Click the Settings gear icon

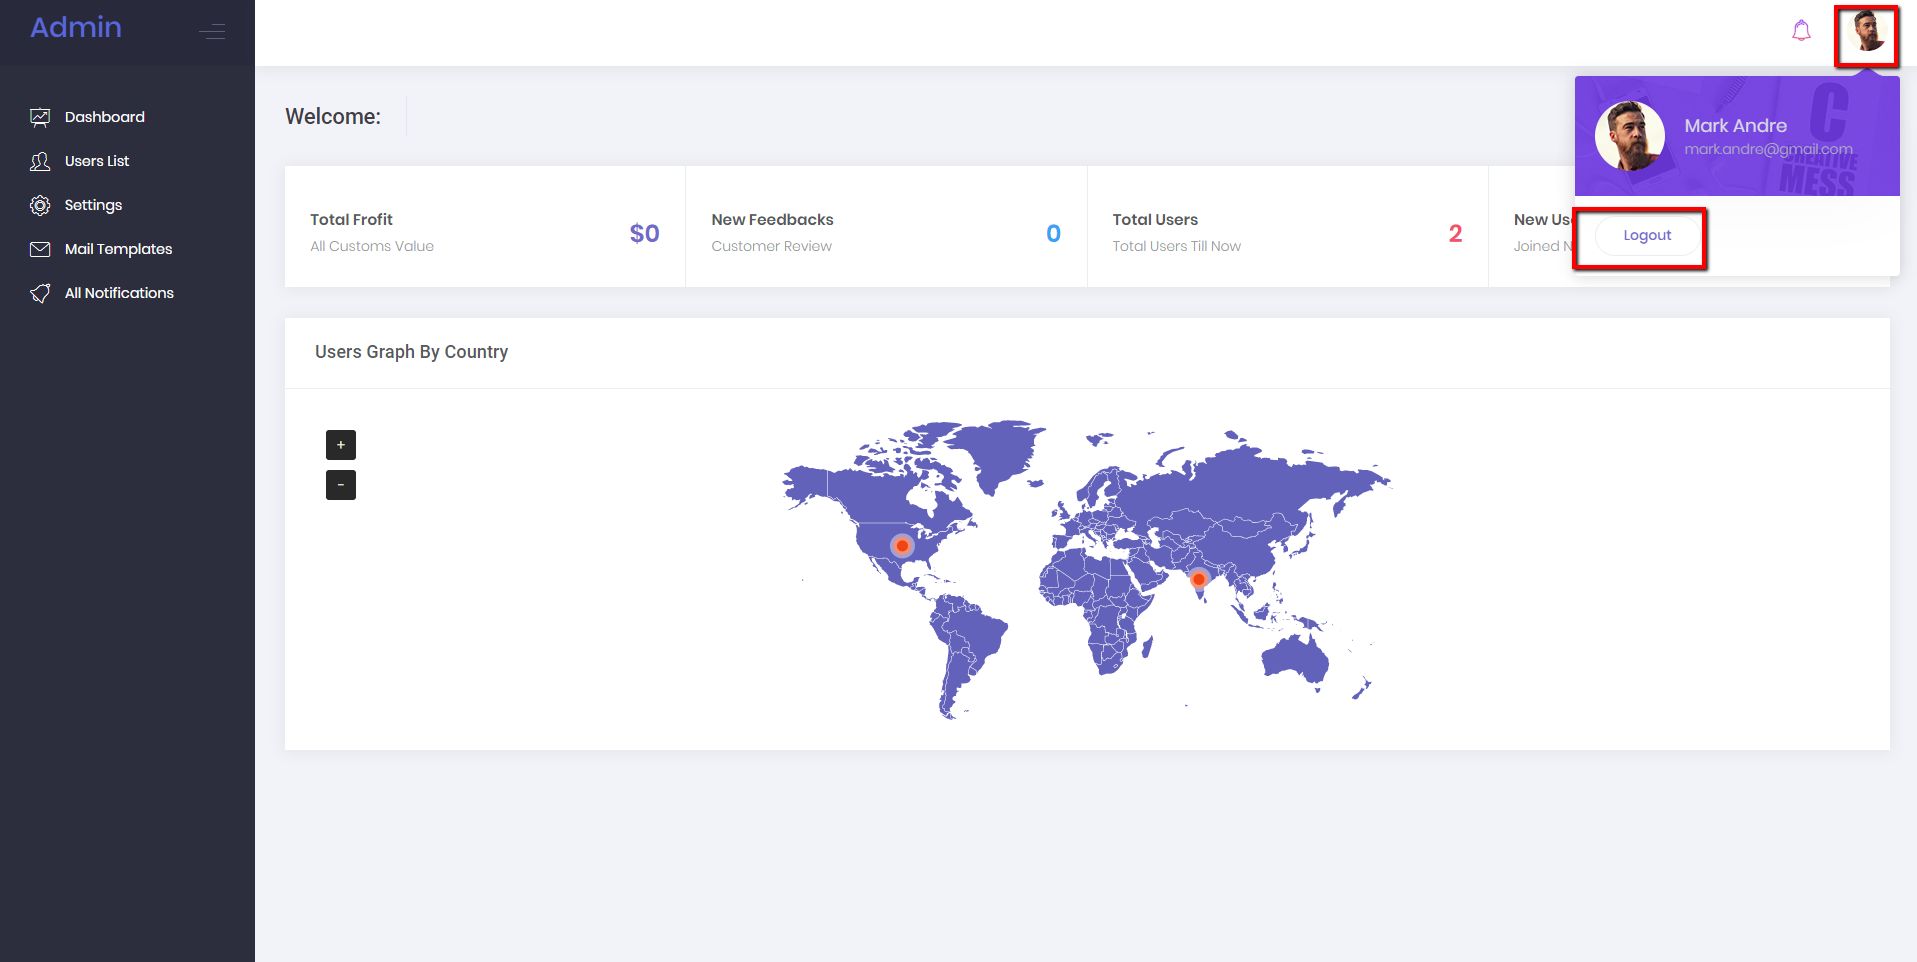click(x=40, y=205)
